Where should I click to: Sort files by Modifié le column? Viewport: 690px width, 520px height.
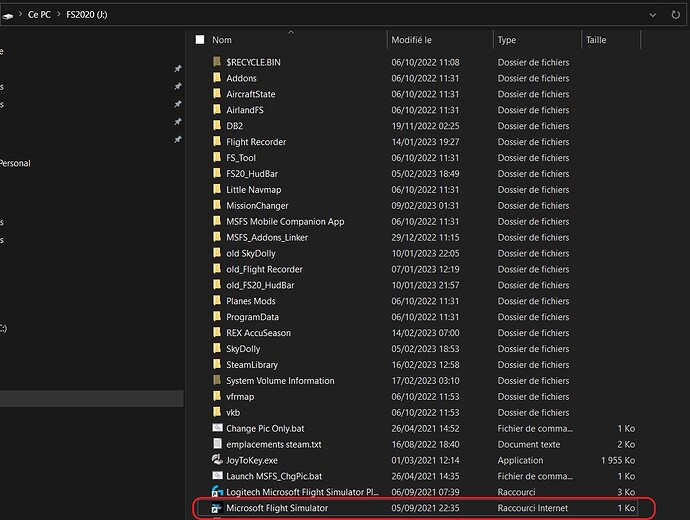tap(411, 40)
